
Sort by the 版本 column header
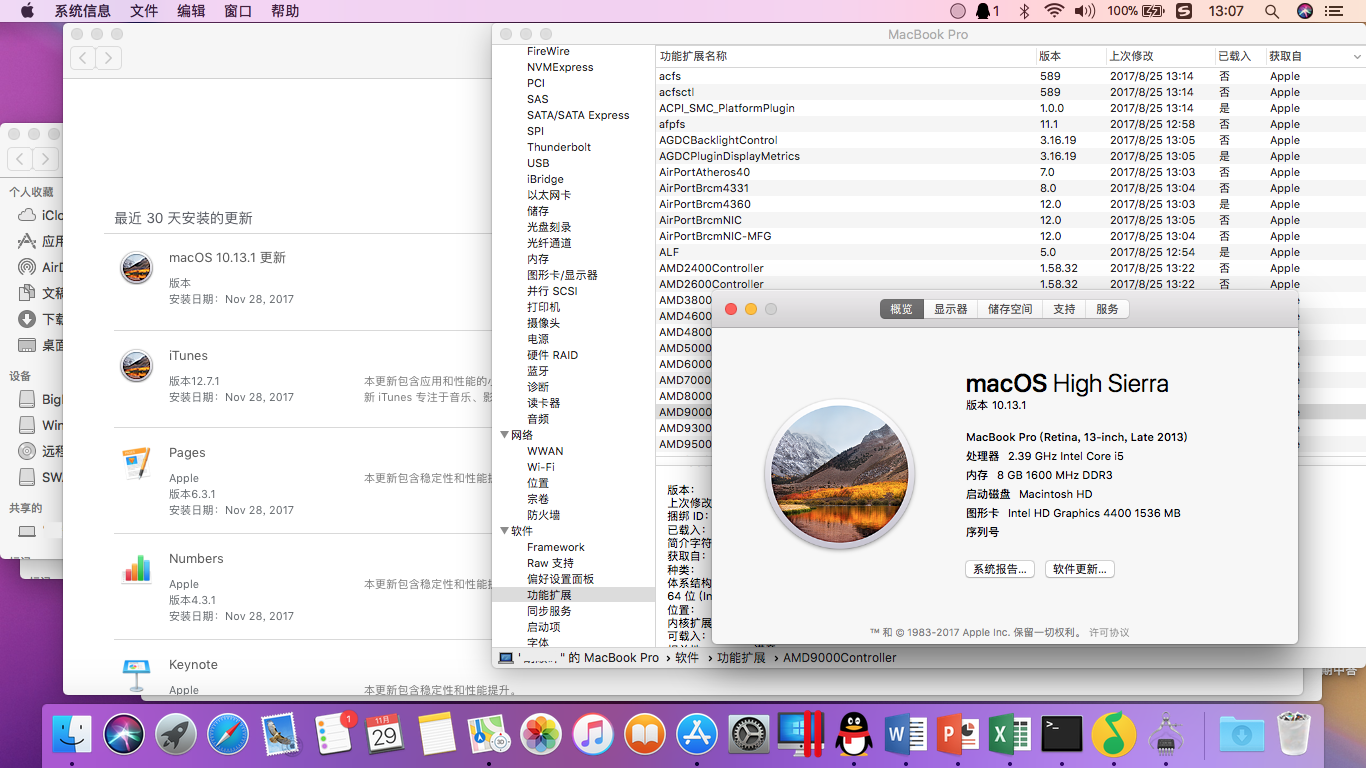click(x=1069, y=56)
